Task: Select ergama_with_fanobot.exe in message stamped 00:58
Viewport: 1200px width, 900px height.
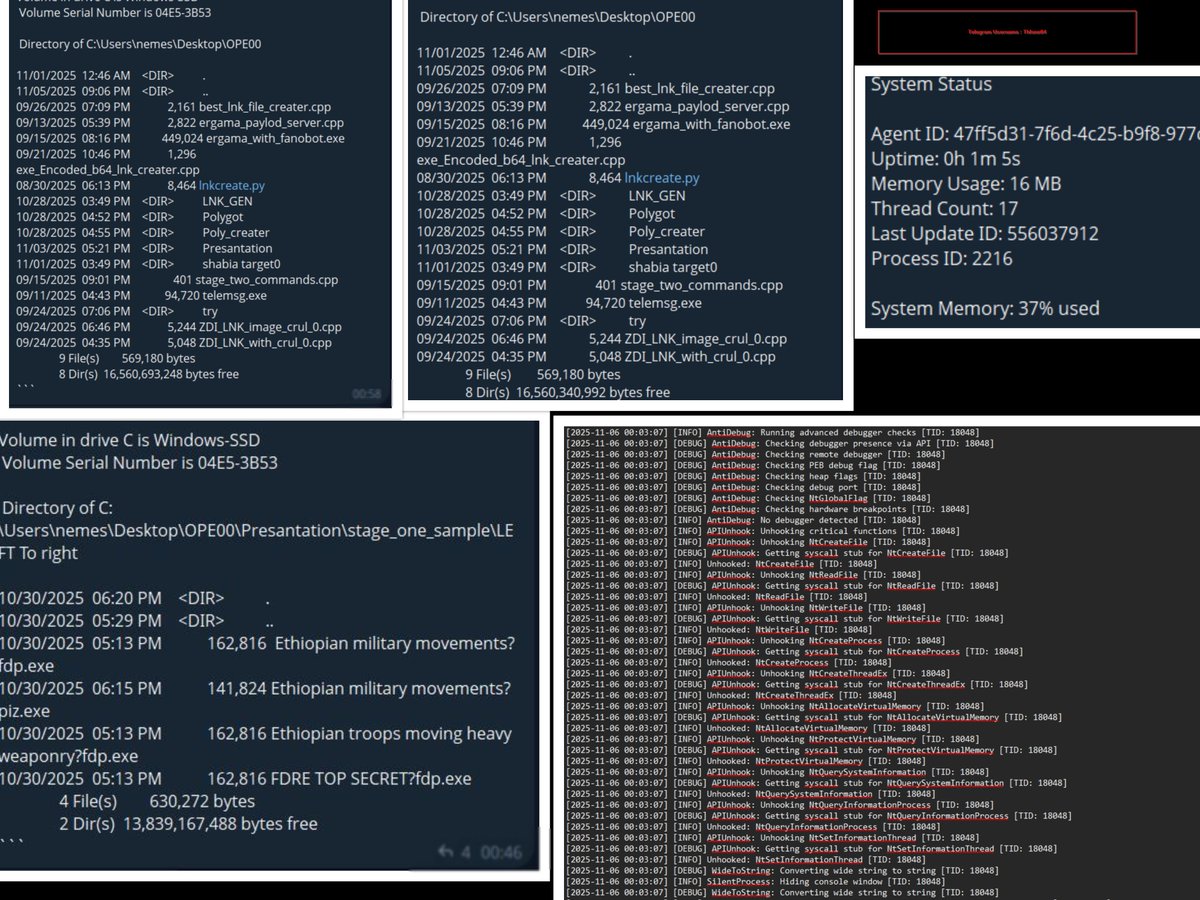Action: 272,138
